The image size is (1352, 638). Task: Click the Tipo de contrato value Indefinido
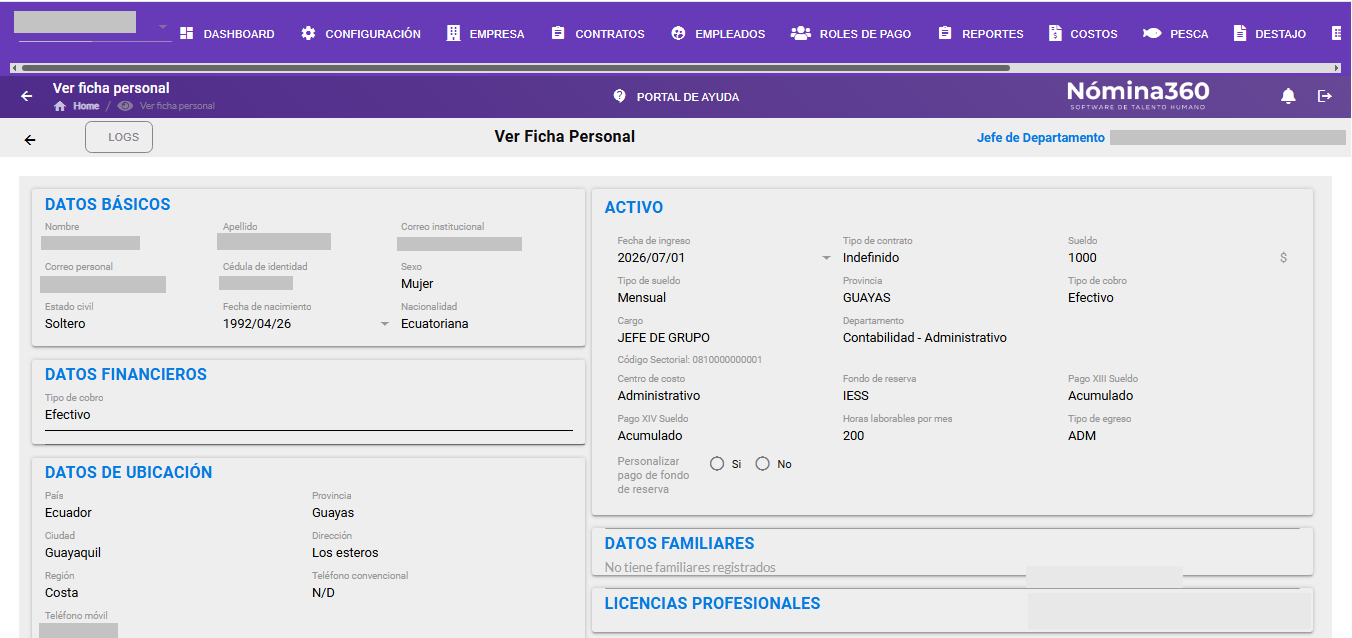871,258
